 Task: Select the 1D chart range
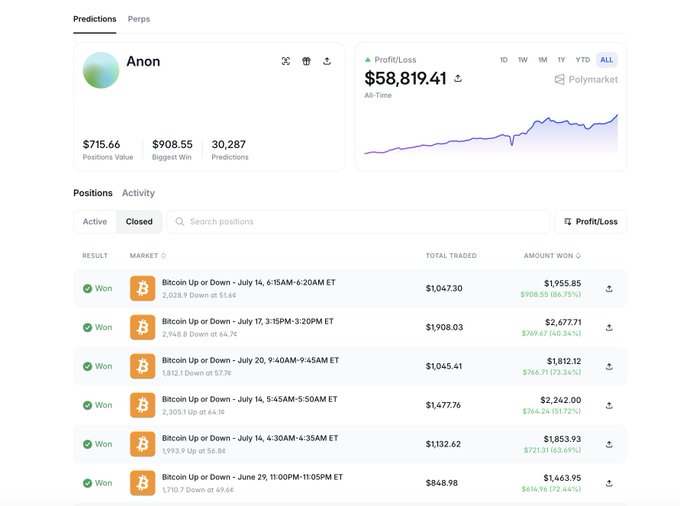point(503,60)
